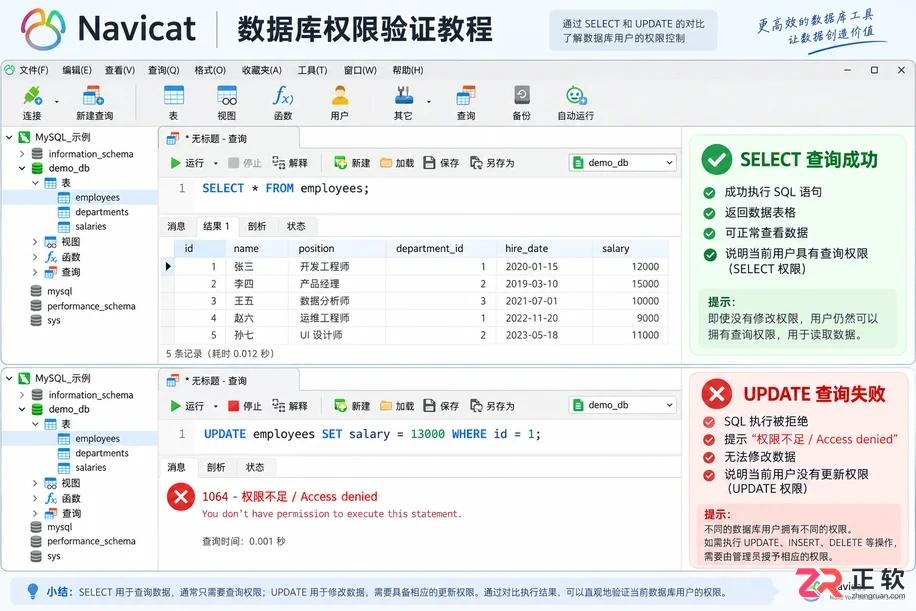Collapse demo_db node in upper tree
916x611 pixels.
click(x=22, y=168)
